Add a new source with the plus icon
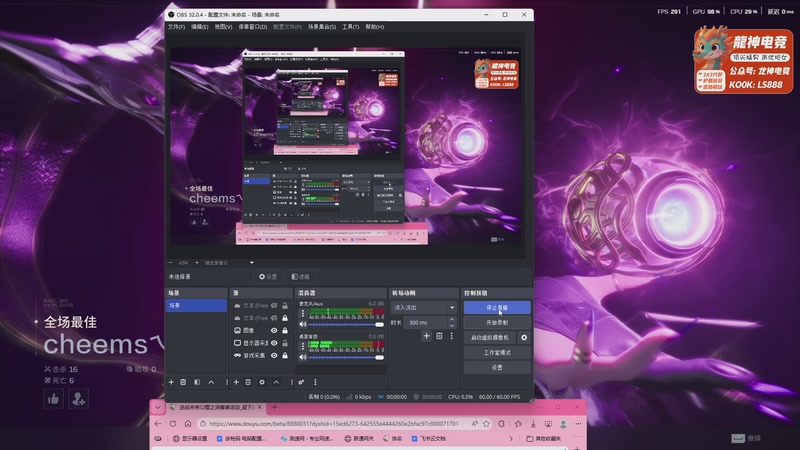Viewport: 800px width, 450px height. coord(236,382)
